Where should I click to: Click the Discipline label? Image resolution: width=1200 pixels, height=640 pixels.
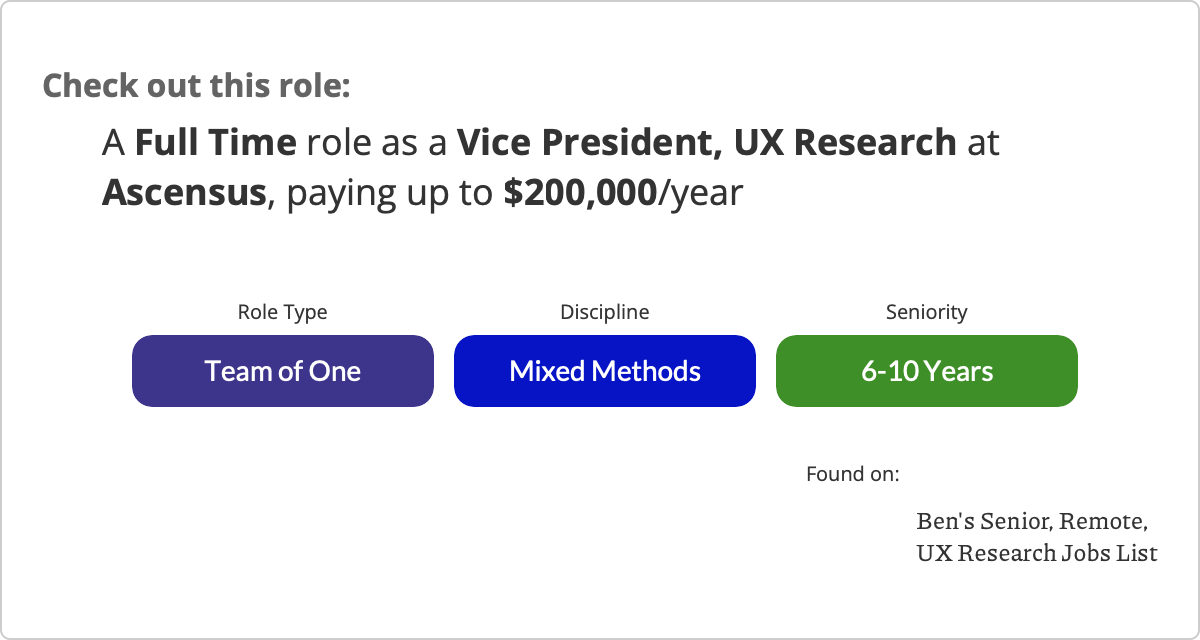pyautogui.click(x=605, y=312)
